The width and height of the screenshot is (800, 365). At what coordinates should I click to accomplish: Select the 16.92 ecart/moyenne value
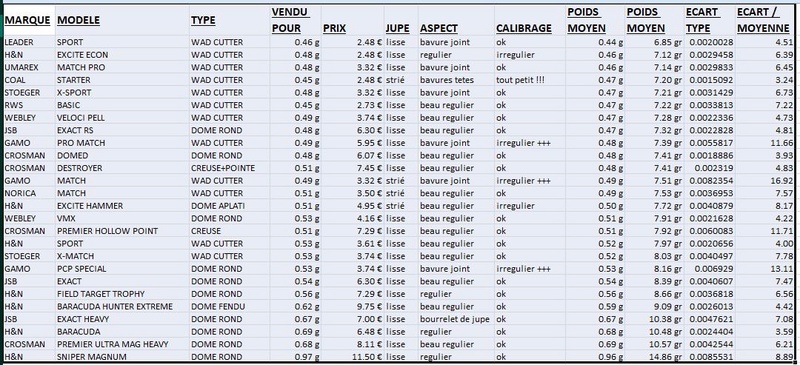(x=766, y=181)
